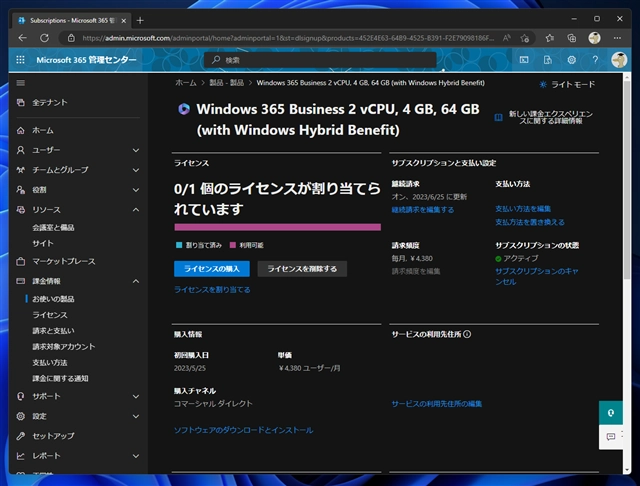Click browser back arrow button

[22, 38]
